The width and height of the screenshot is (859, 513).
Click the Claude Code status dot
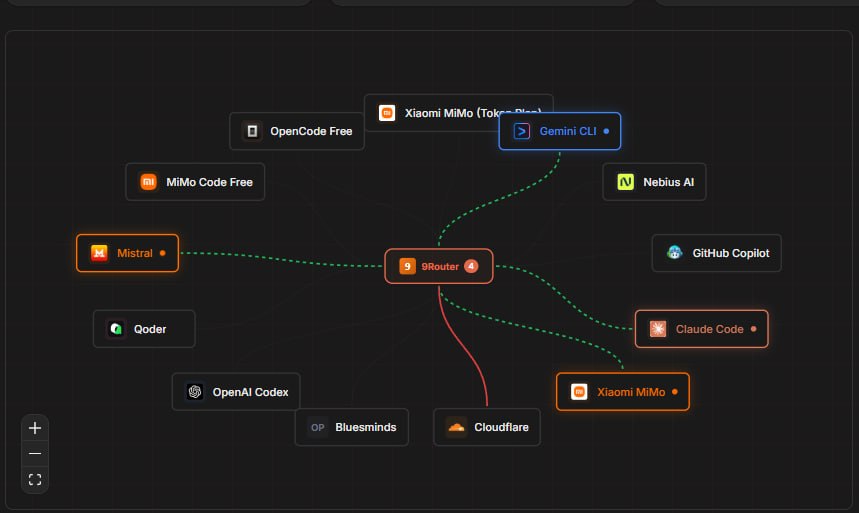[754, 329]
